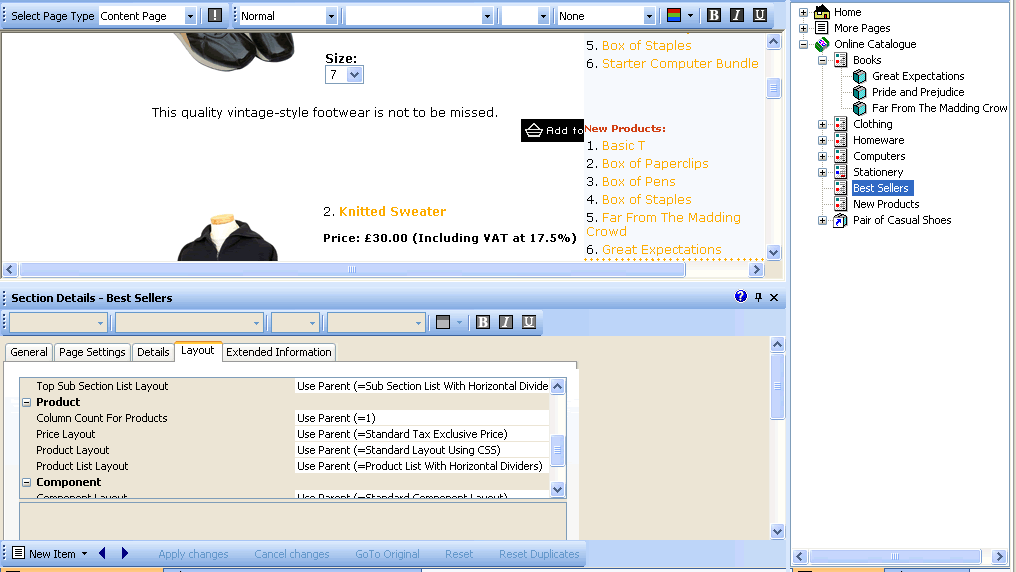
Task: Go to next item with the right arrow
Action: tap(125, 554)
